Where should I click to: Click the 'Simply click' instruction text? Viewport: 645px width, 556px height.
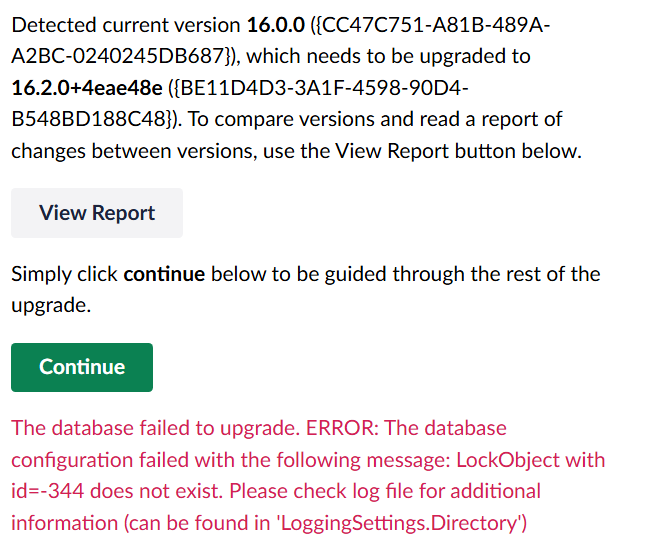coord(64,274)
